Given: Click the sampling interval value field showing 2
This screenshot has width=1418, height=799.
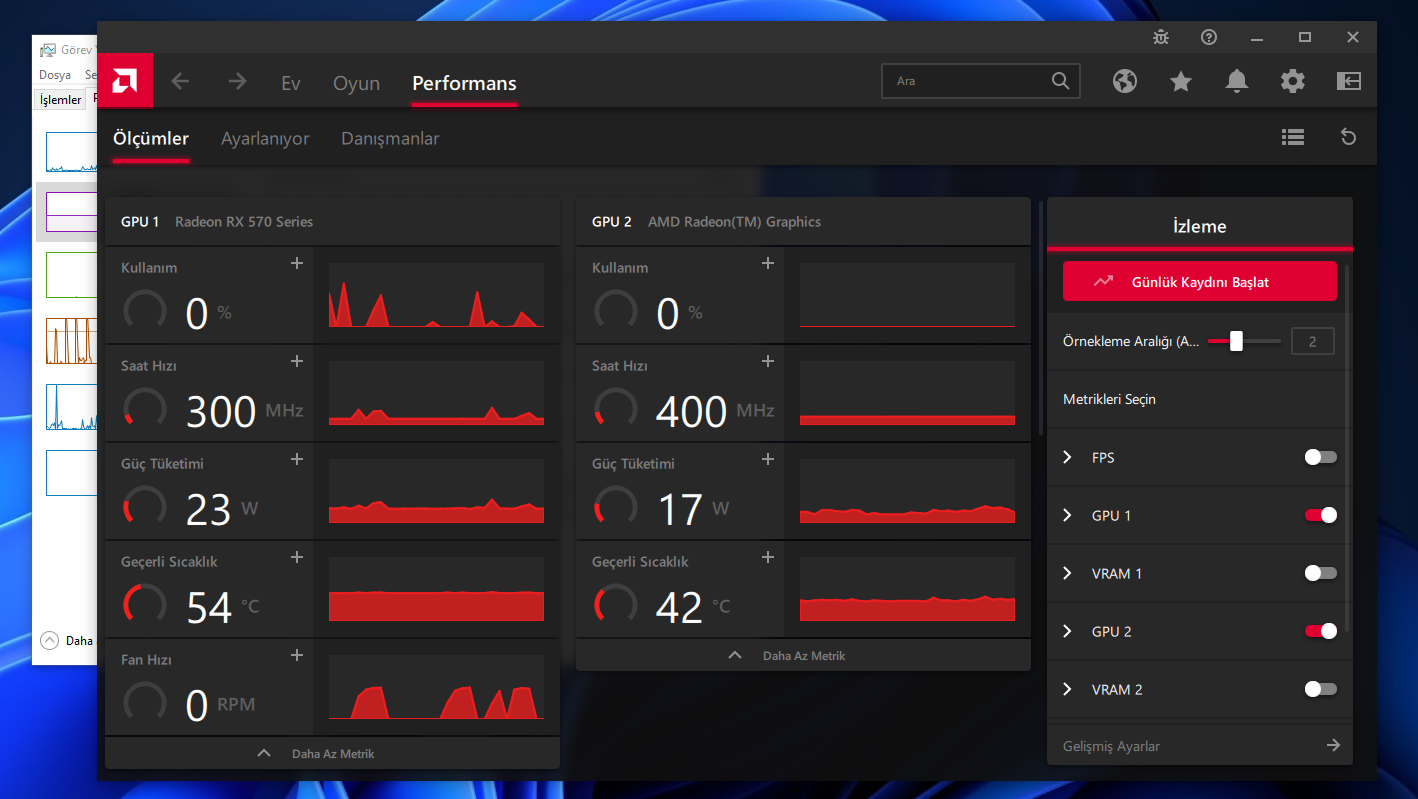Looking at the screenshot, I should 1313,341.
